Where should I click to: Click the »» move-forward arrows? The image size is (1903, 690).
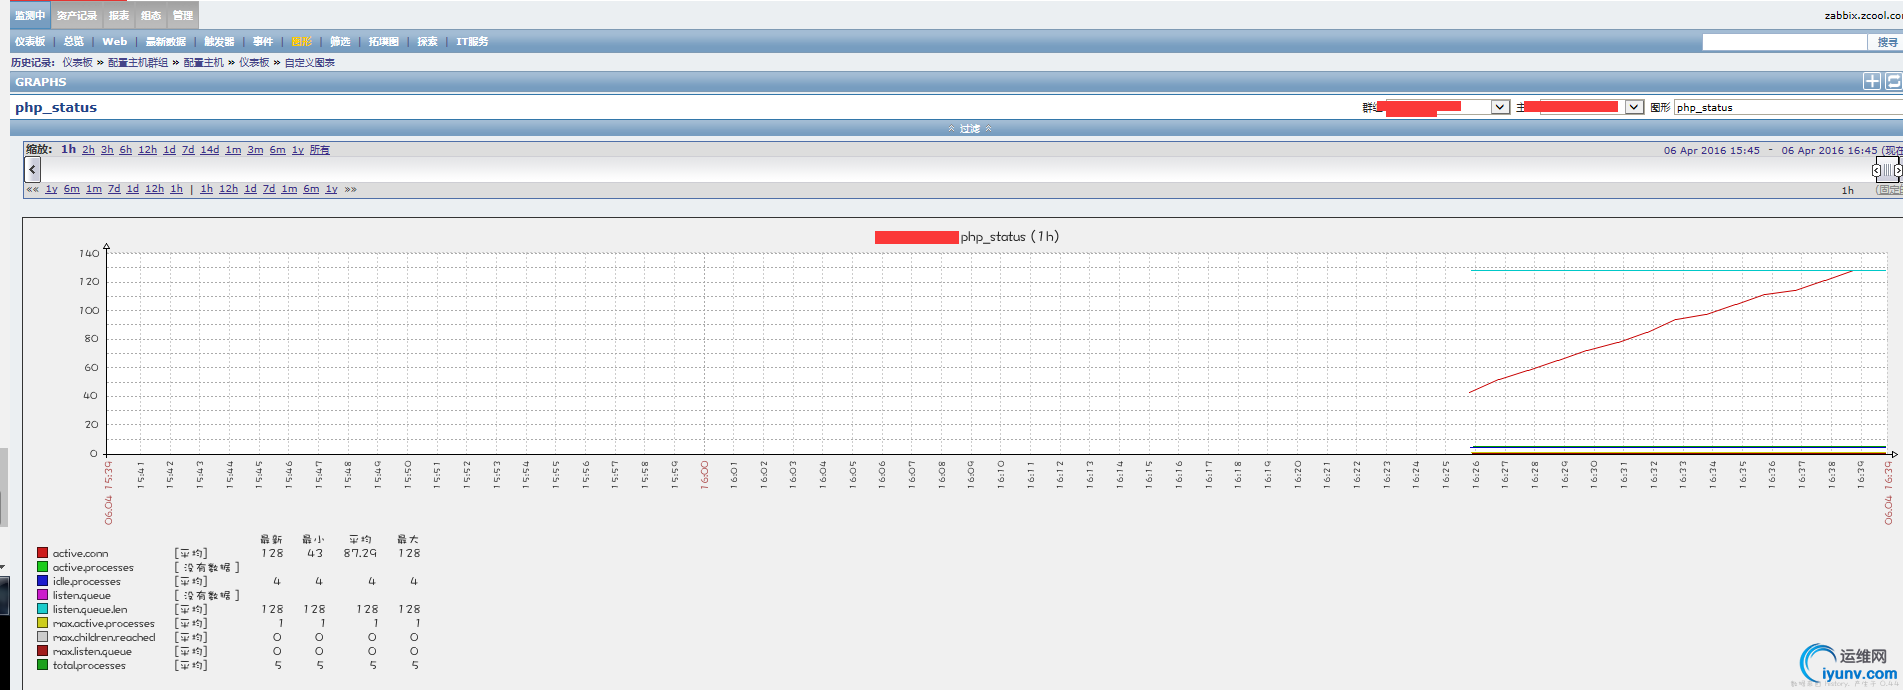[x=350, y=189]
